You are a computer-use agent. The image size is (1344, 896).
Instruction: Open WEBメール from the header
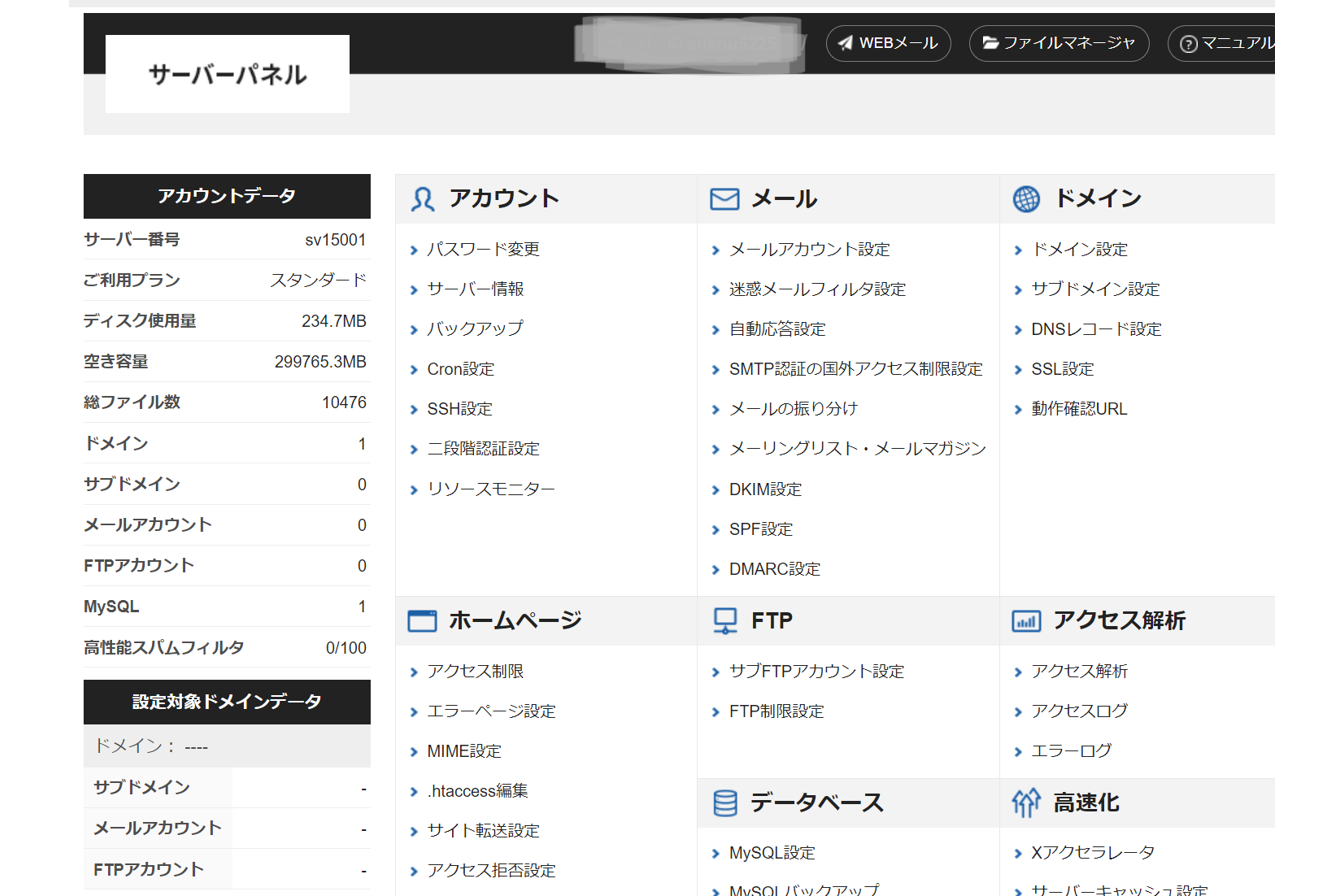tap(887, 43)
